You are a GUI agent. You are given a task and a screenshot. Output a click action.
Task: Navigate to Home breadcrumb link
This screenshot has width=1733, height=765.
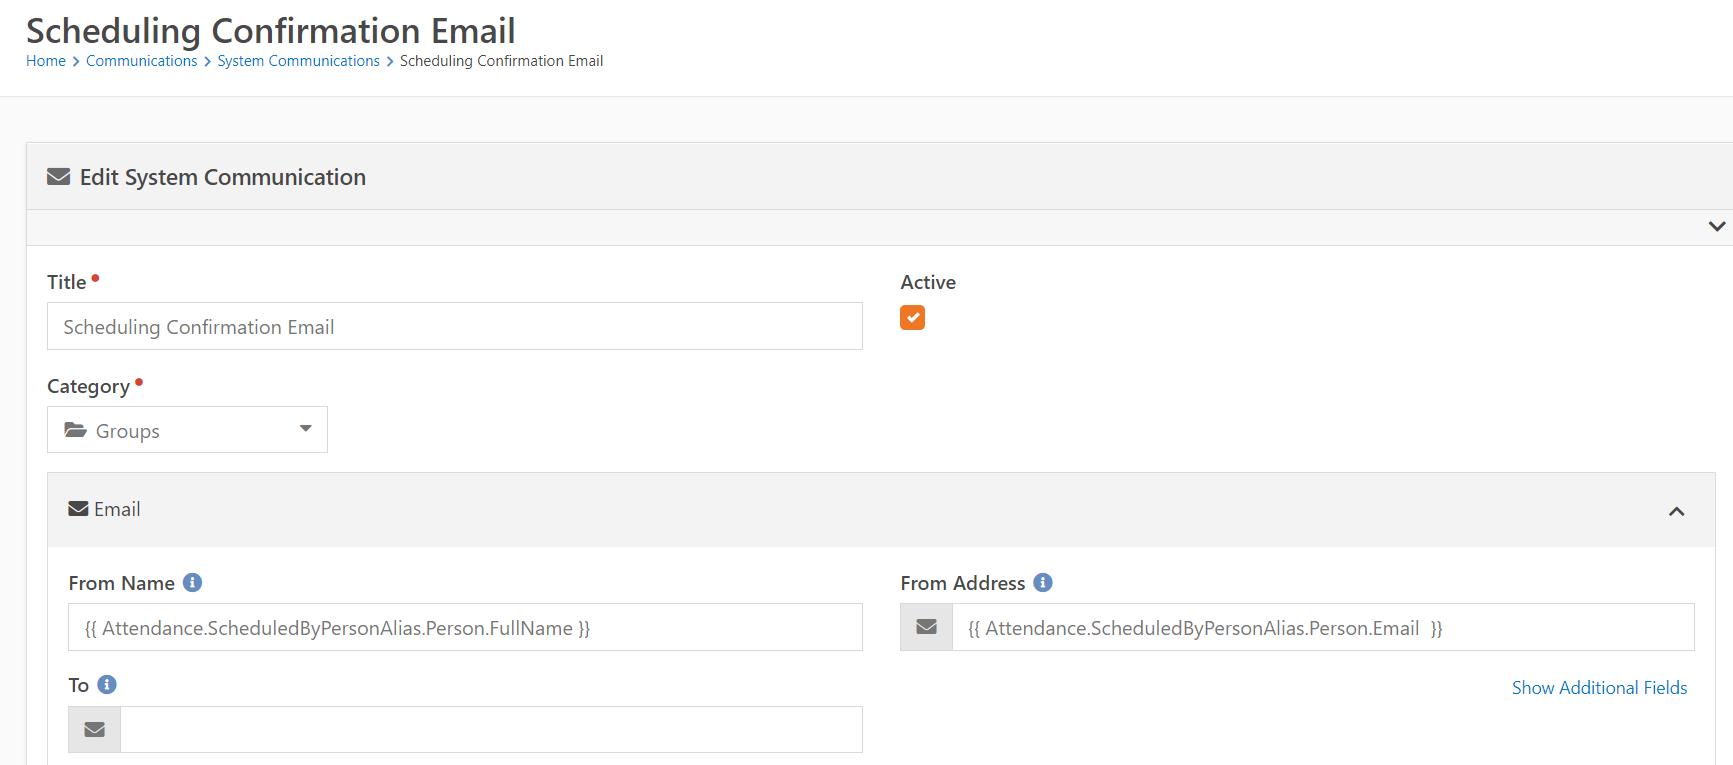click(45, 60)
